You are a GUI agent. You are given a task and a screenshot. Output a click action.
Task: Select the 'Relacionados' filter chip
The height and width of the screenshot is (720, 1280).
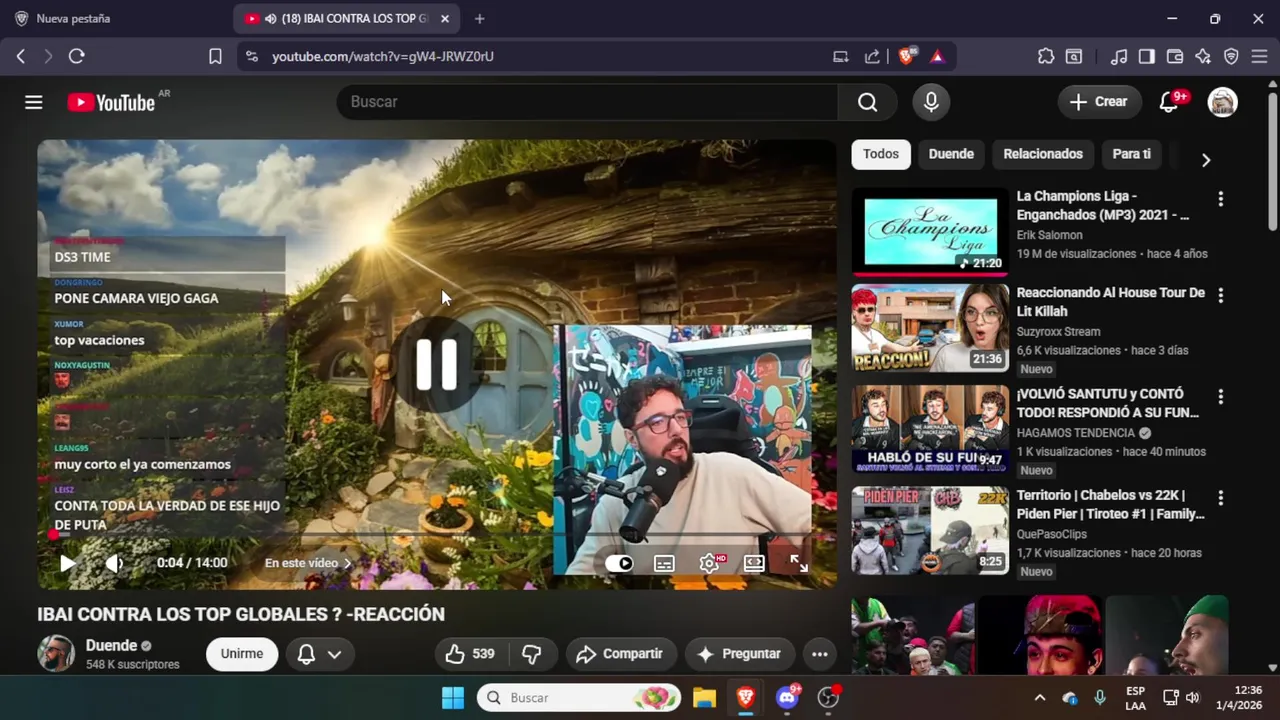1043,154
